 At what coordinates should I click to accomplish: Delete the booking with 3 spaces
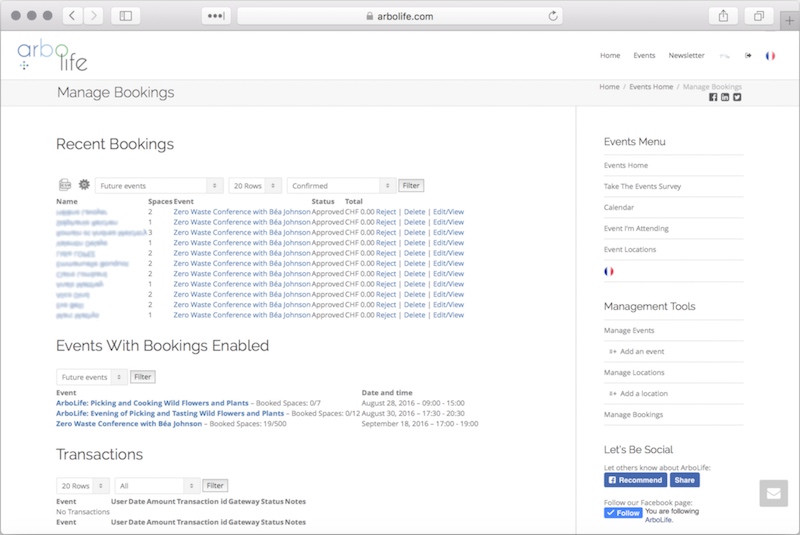[414, 233]
